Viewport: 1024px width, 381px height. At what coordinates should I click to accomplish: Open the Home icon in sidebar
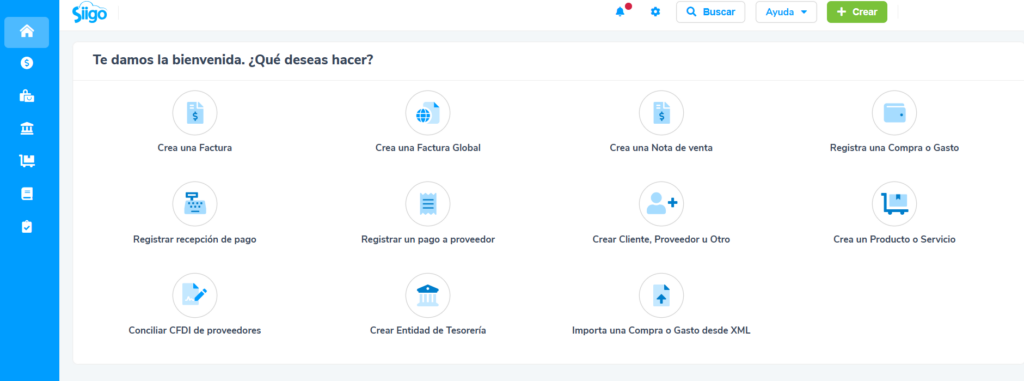pyautogui.click(x=27, y=31)
